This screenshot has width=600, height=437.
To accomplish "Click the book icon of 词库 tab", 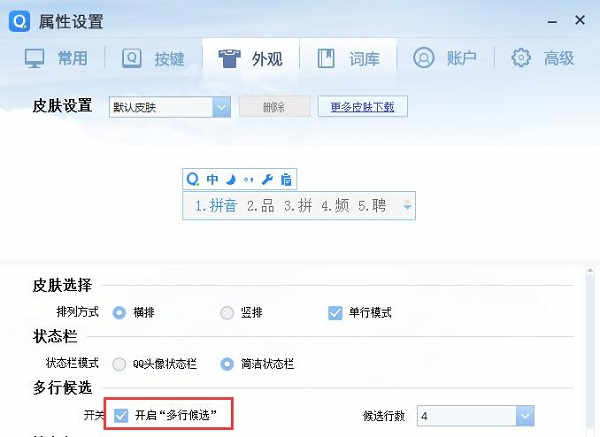I will point(326,59).
